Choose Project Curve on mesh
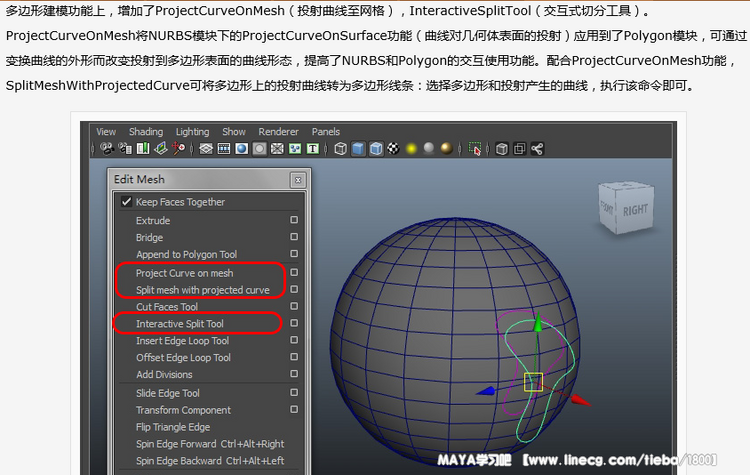Screen dimensions: 750x475 tap(185, 273)
